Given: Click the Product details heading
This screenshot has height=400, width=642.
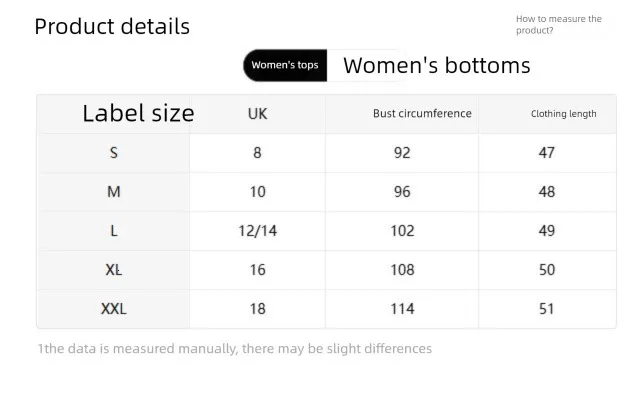Looking at the screenshot, I should (112, 27).
